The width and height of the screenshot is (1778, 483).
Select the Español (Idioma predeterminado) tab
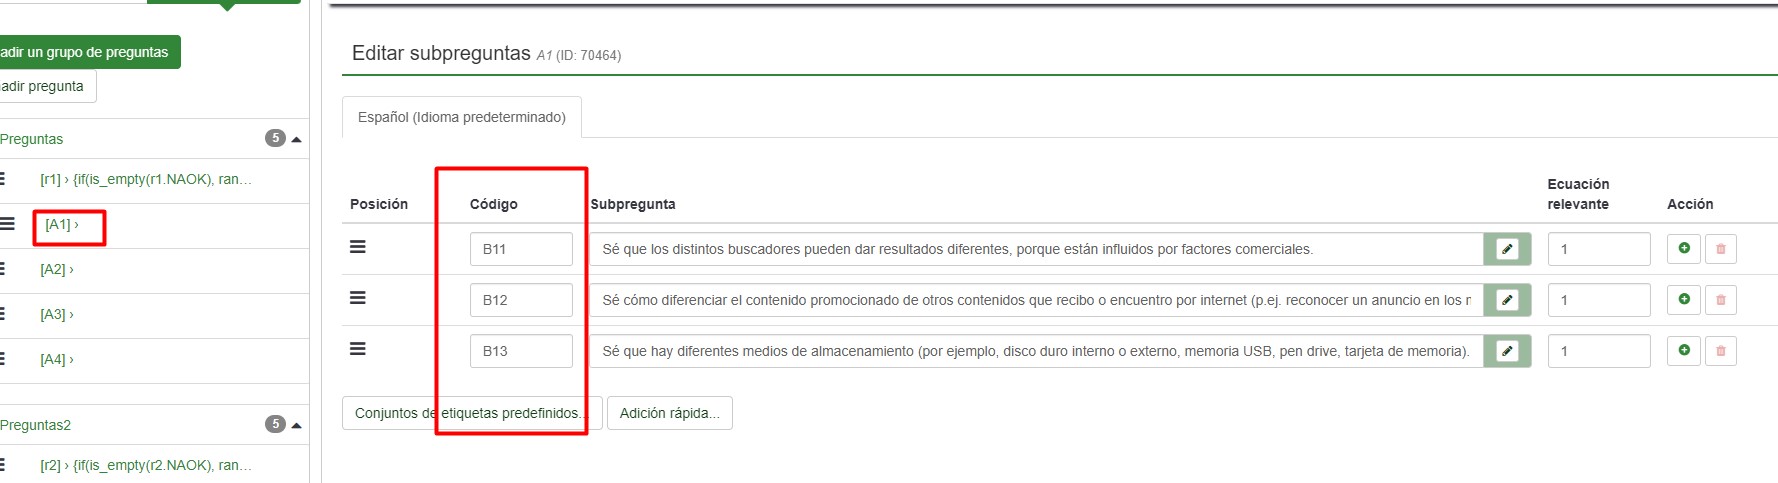coord(462,117)
